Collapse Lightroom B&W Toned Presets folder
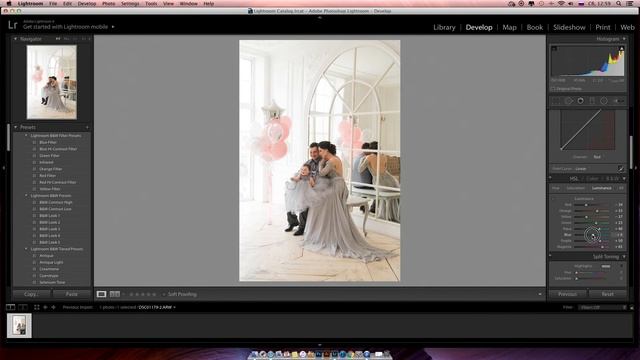This screenshot has height=360, width=640. [26, 249]
